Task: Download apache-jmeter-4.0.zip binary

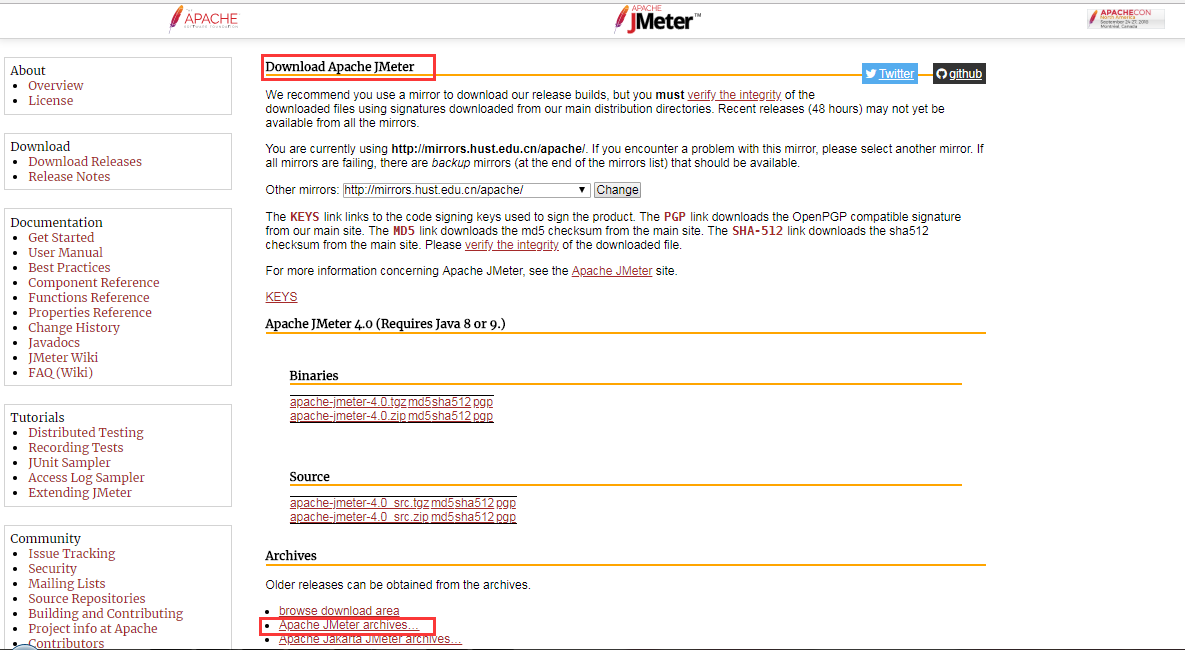Action: tap(348, 416)
